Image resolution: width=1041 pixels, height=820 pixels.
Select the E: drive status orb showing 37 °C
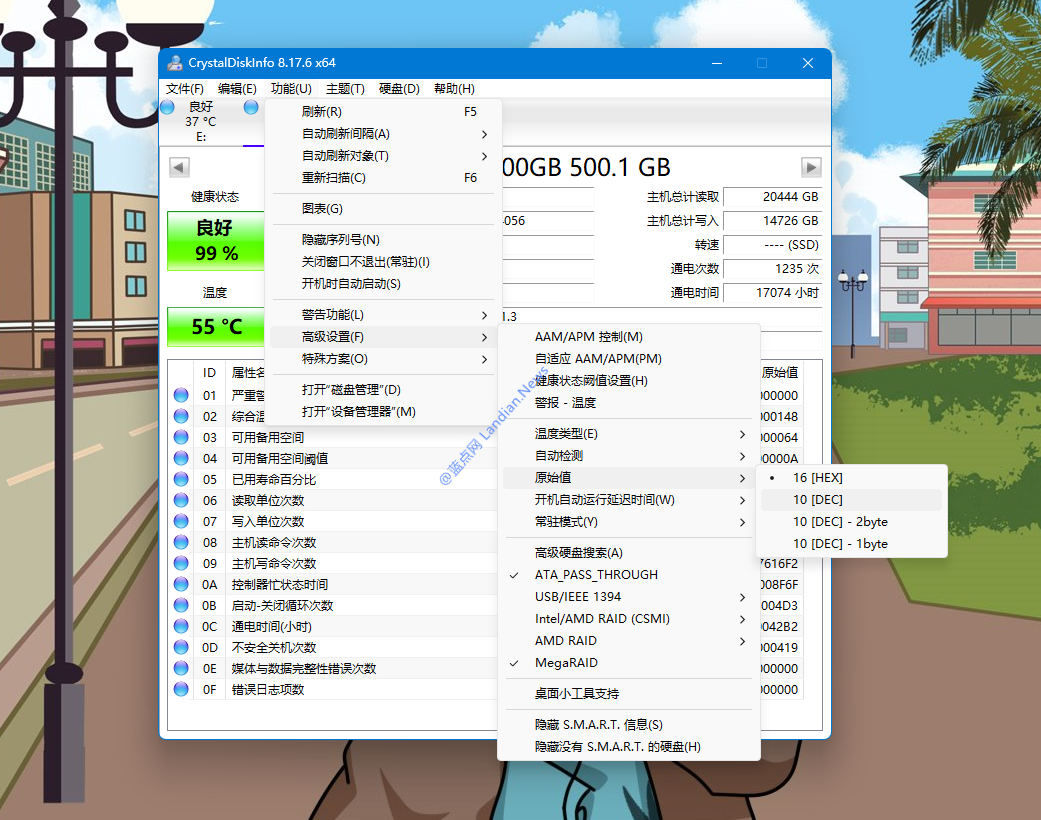click(167, 107)
